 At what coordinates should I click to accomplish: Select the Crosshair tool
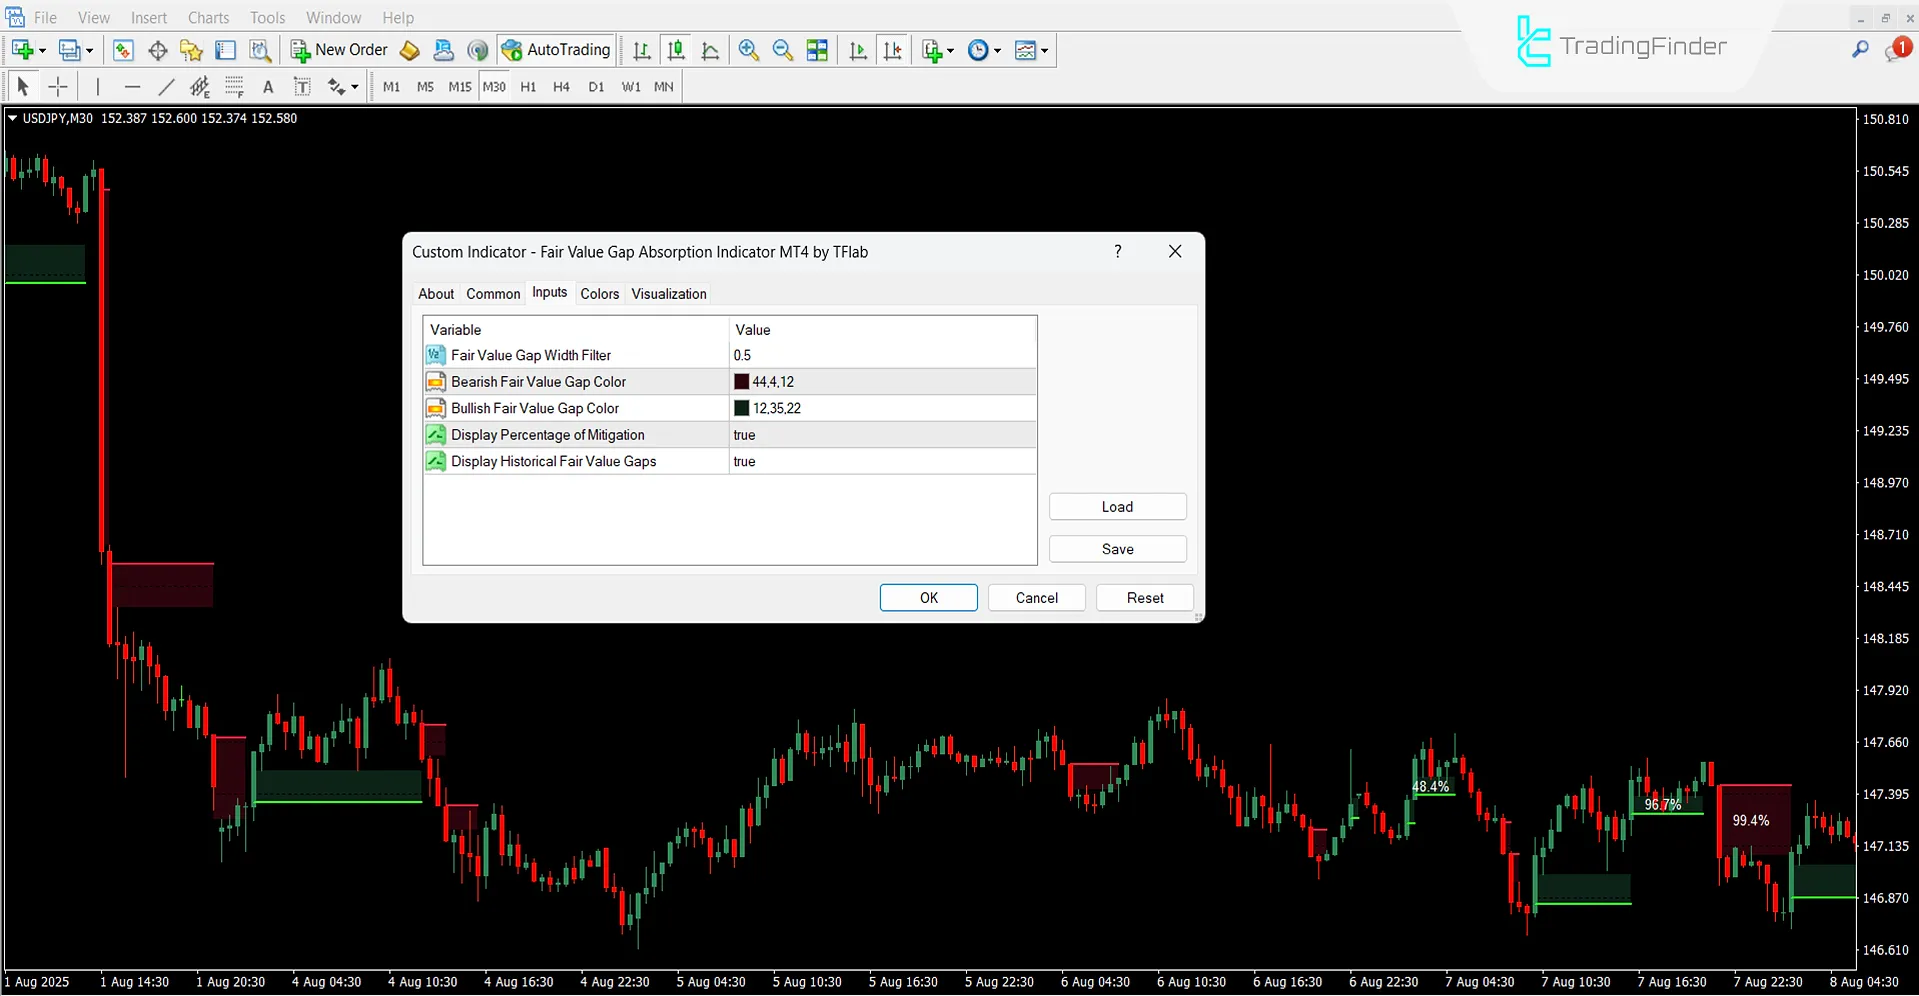58,87
